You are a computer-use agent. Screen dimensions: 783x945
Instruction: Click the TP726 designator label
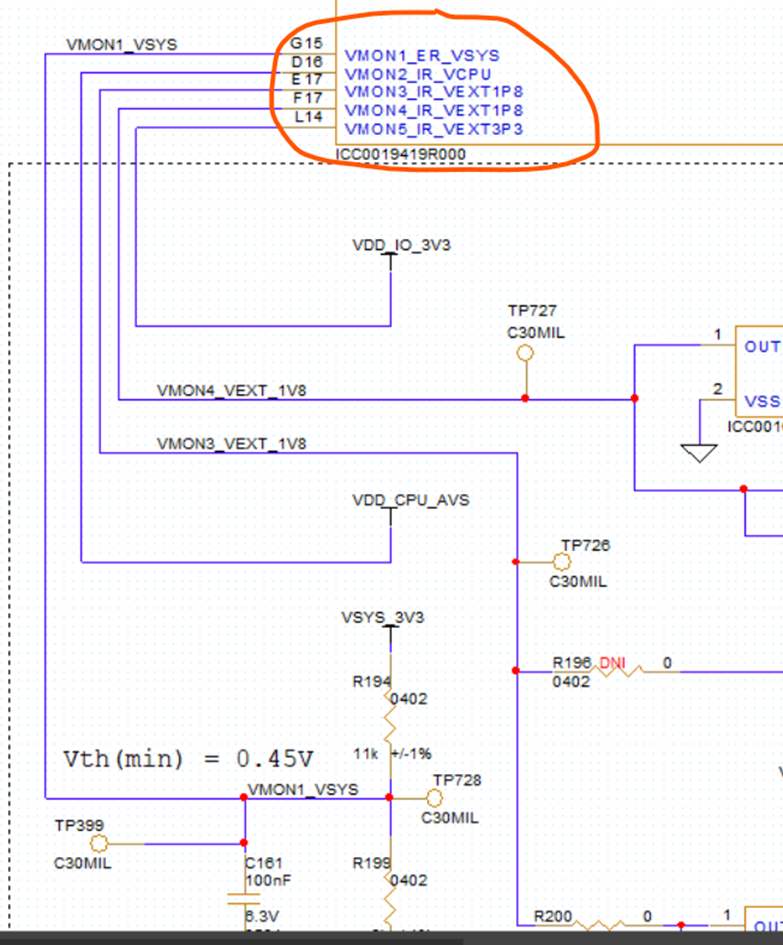click(x=585, y=545)
